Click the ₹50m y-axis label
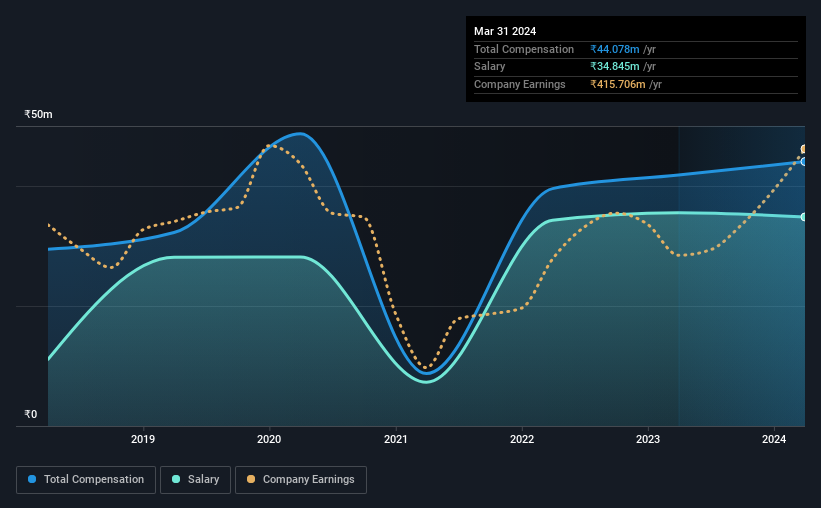 pyautogui.click(x=38, y=114)
